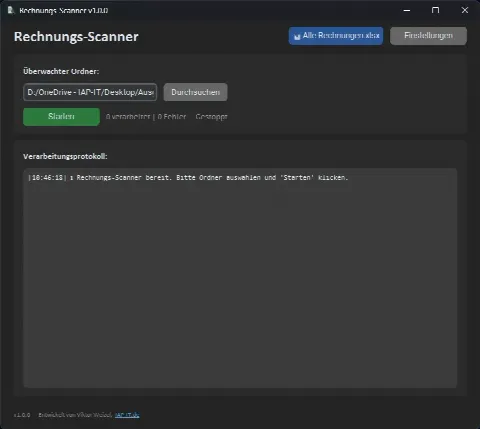Viewport: 480px width, 429px height.
Task: Close the Rechnungs-Scanner window
Action: click(465, 10)
